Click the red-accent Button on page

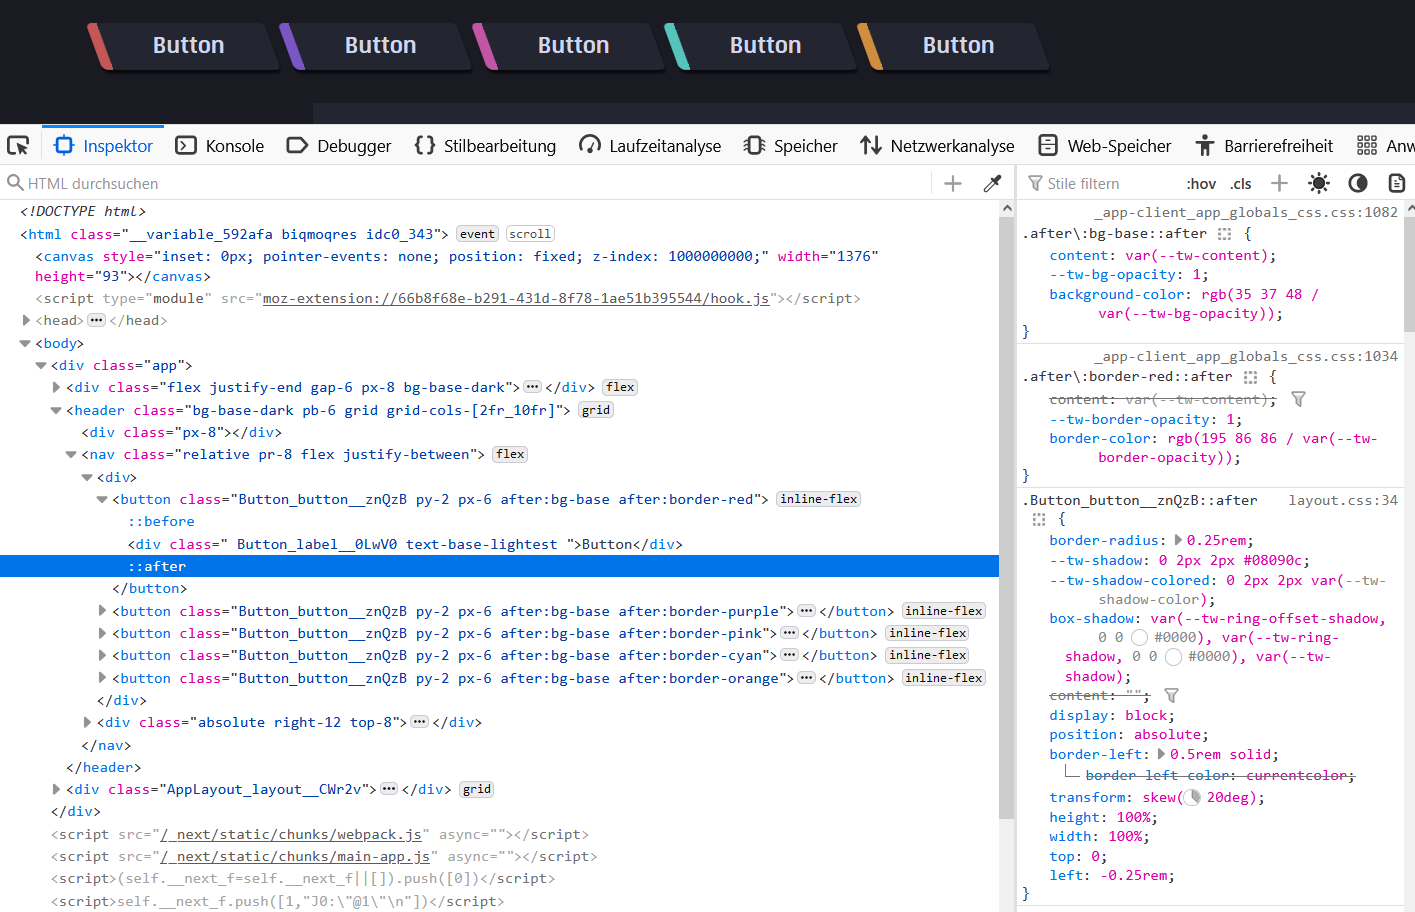pos(184,46)
